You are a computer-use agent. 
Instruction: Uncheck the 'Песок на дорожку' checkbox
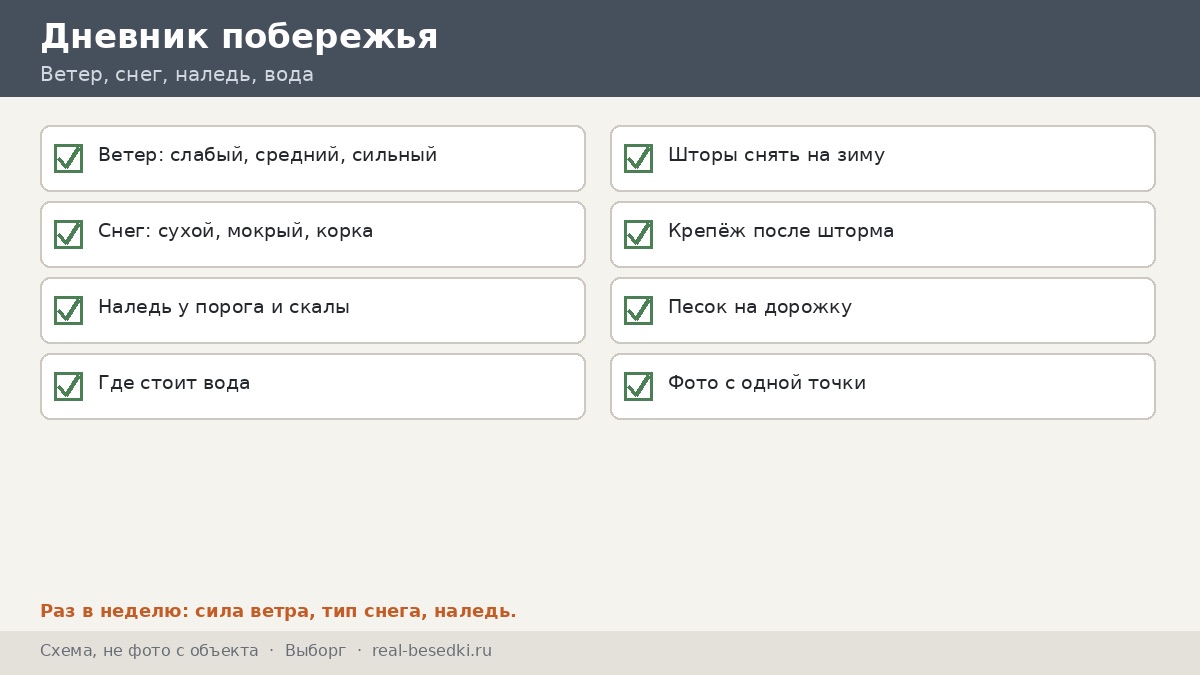coord(638,310)
